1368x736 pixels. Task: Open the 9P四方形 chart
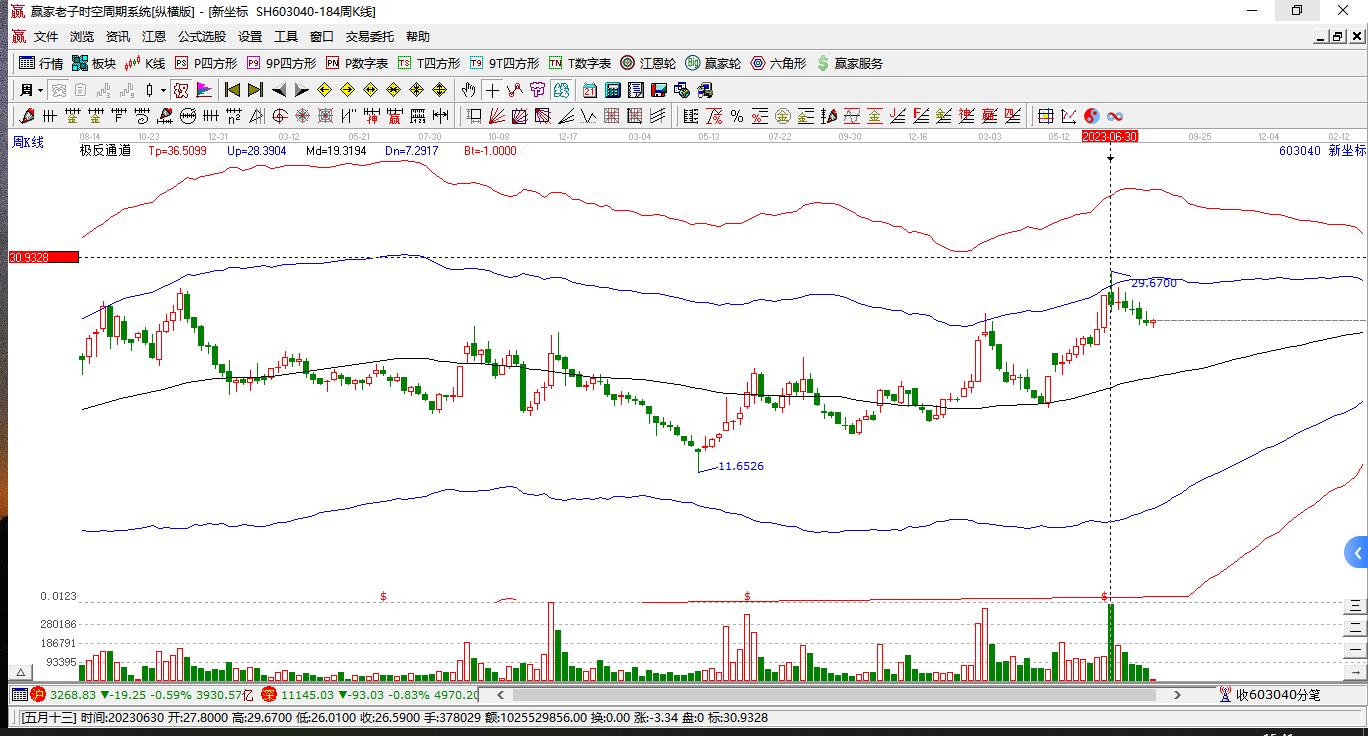coord(281,63)
